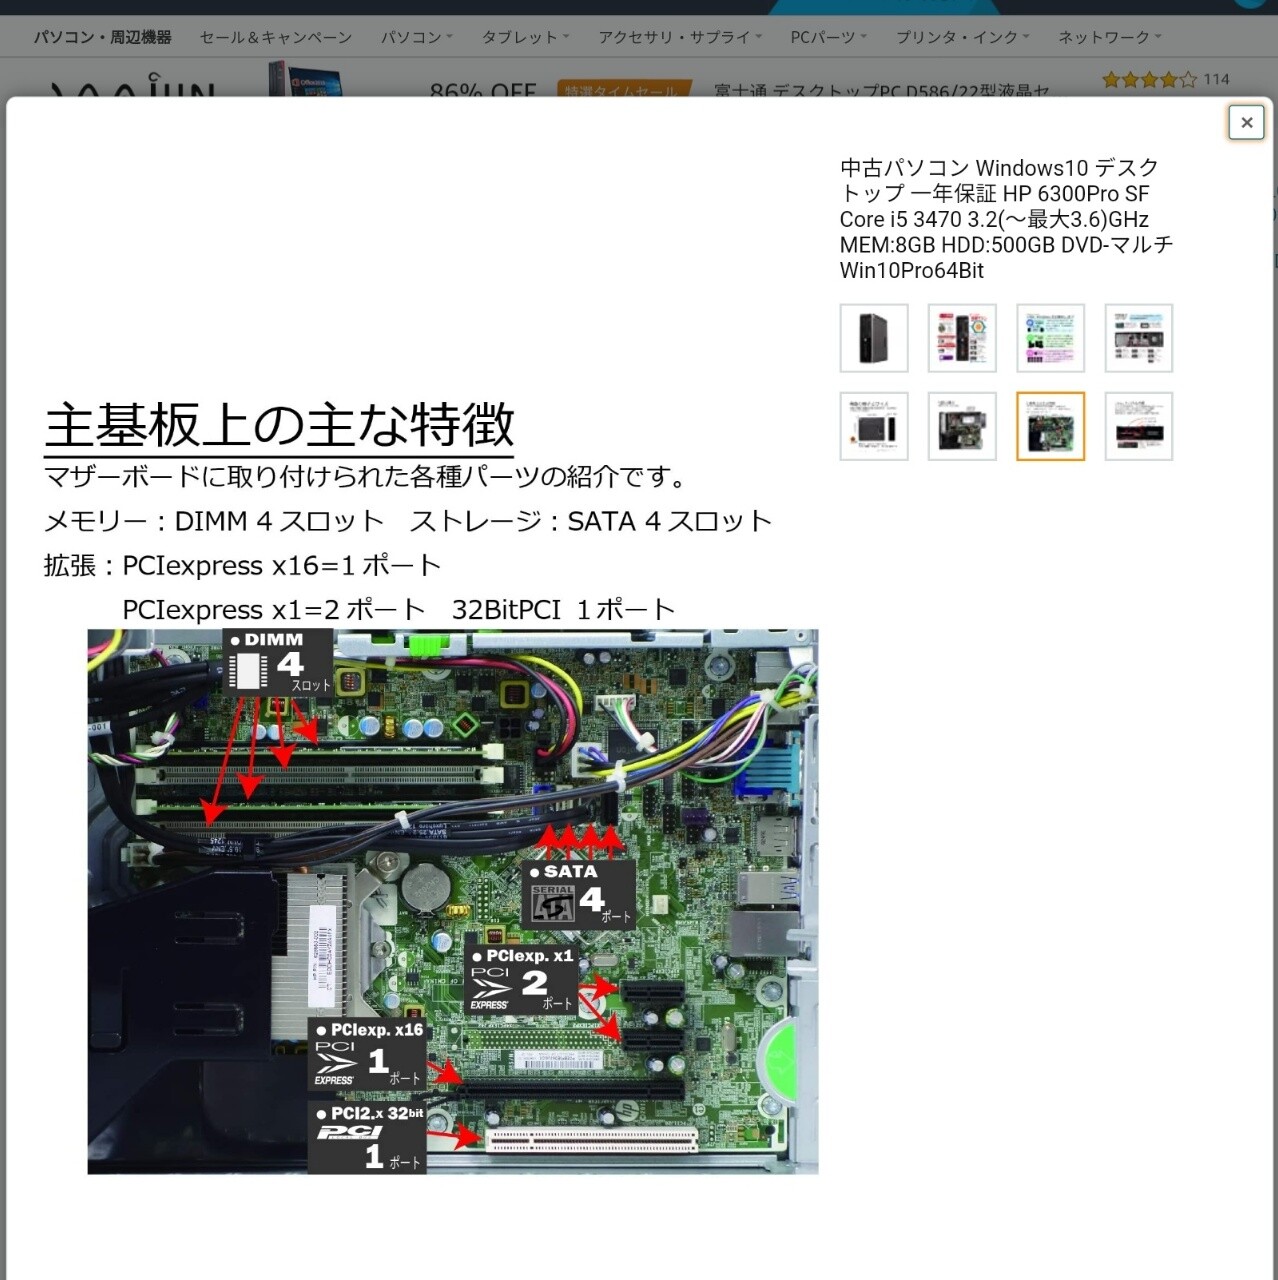The width and height of the screenshot is (1278, 1280).
Task: Open the アクセサリ・サプライ dropdown
Action: (x=679, y=37)
